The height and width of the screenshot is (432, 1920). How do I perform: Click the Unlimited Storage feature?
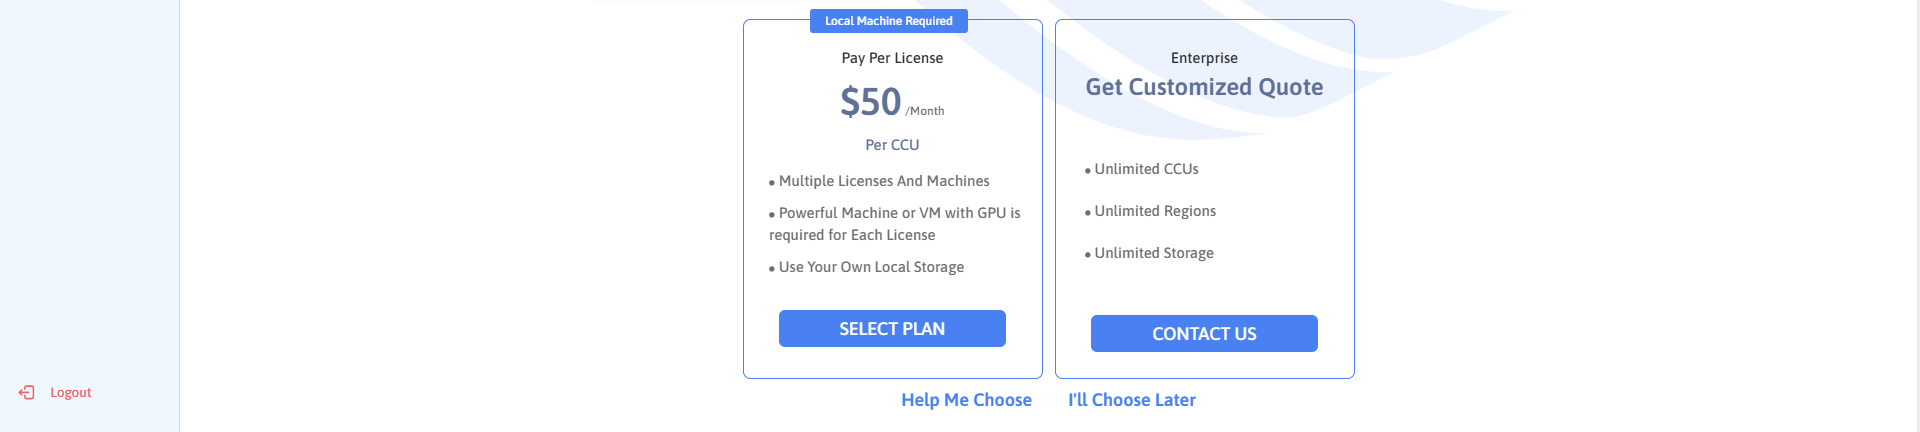tap(1154, 253)
